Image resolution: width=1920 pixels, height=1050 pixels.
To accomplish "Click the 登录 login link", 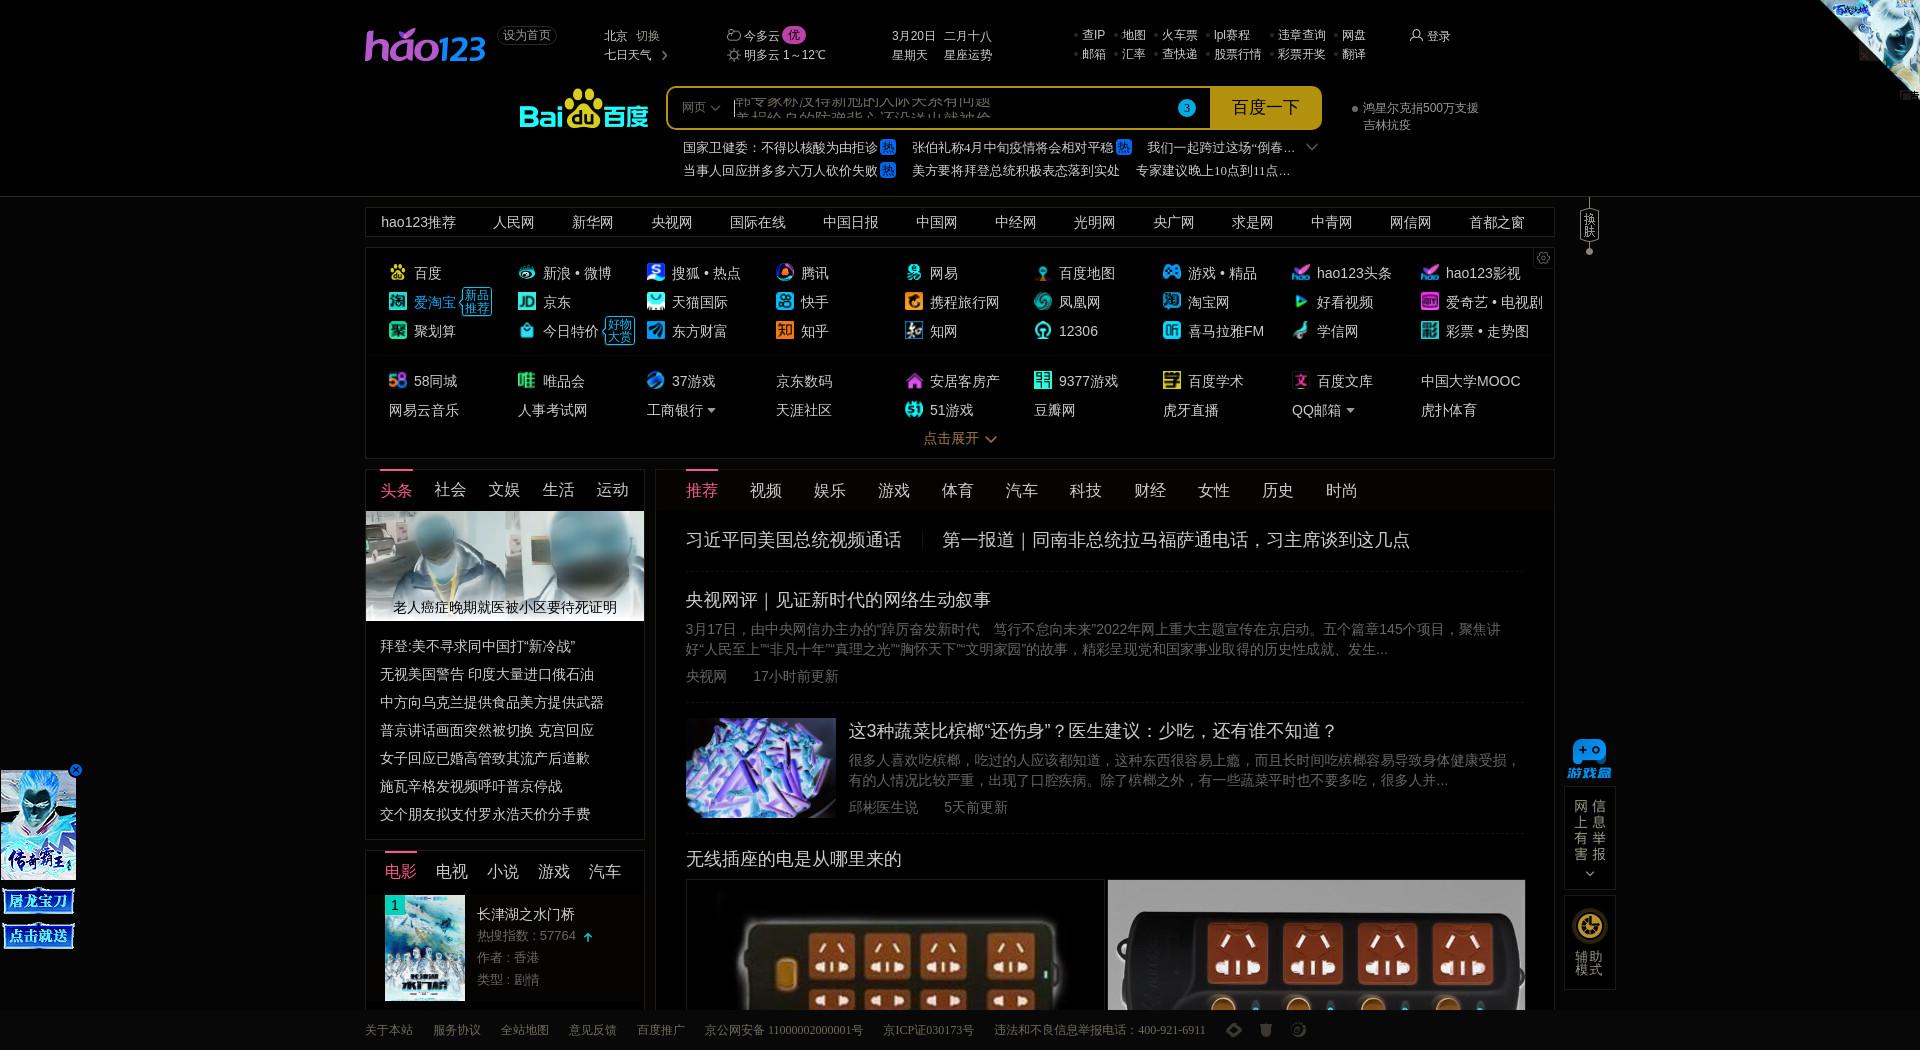I will 1430,36.
